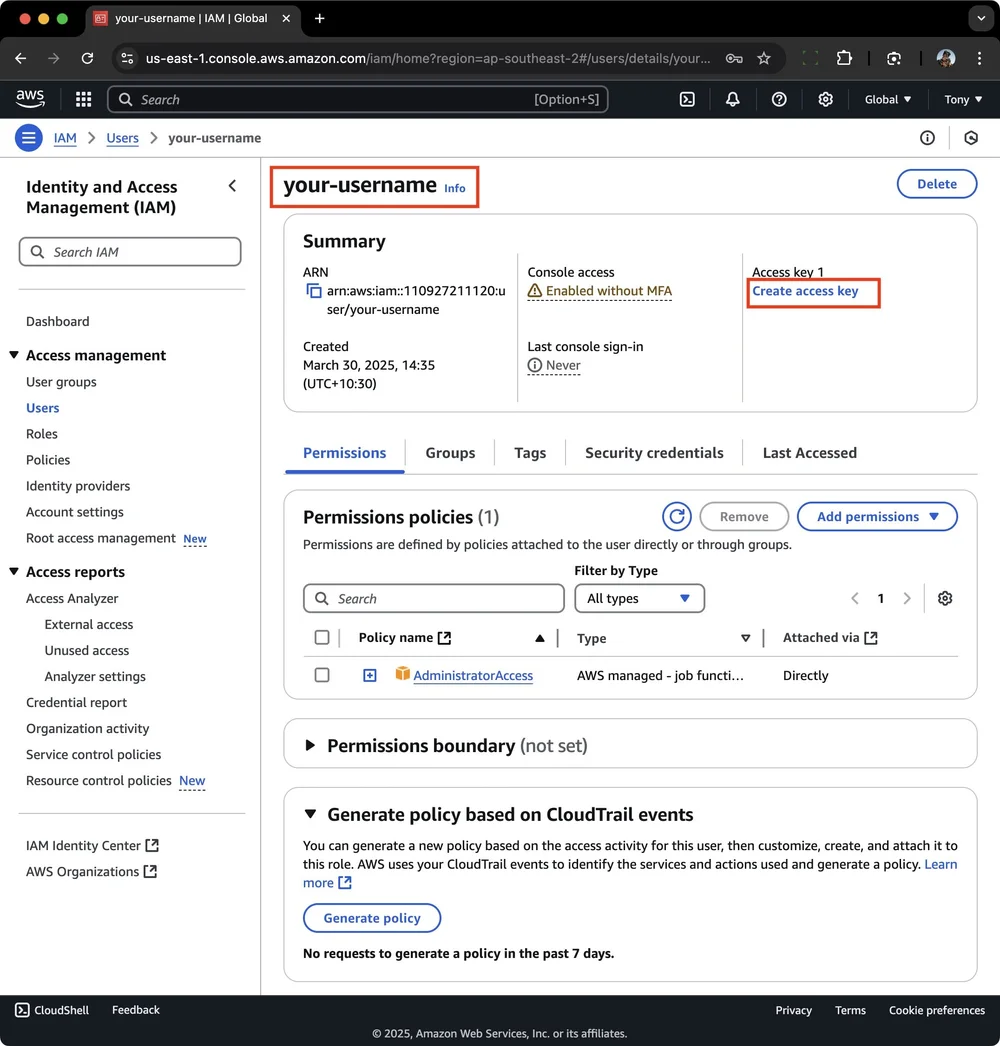This screenshot has height=1046, width=1000.
Task: Switch to the Groups tab
Action: 450,453
